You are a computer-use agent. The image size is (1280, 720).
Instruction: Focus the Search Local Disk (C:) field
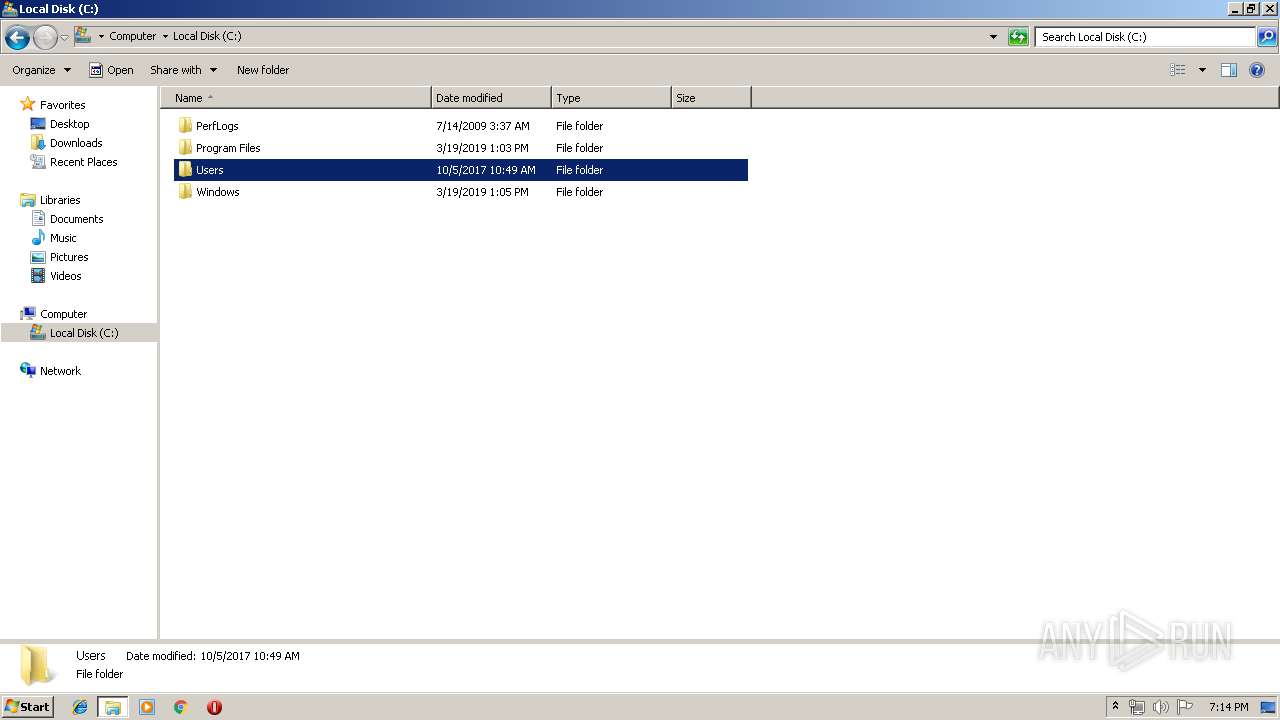[1146, 37]
